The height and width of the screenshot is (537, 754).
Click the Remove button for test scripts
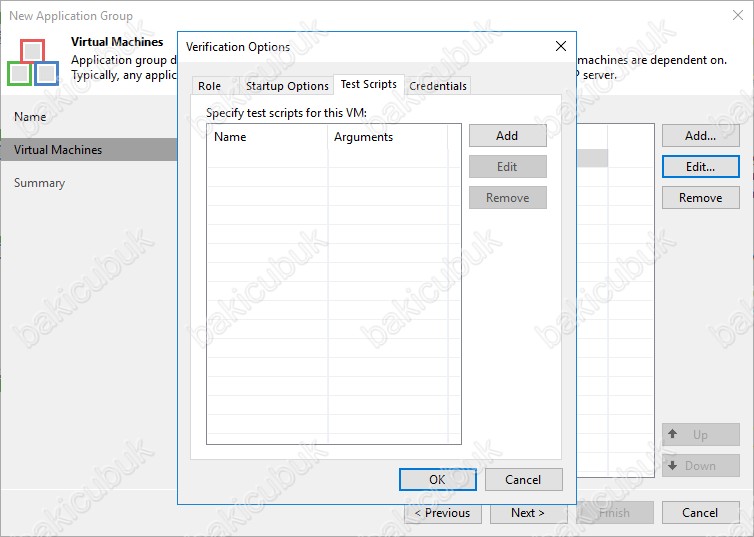508,198
